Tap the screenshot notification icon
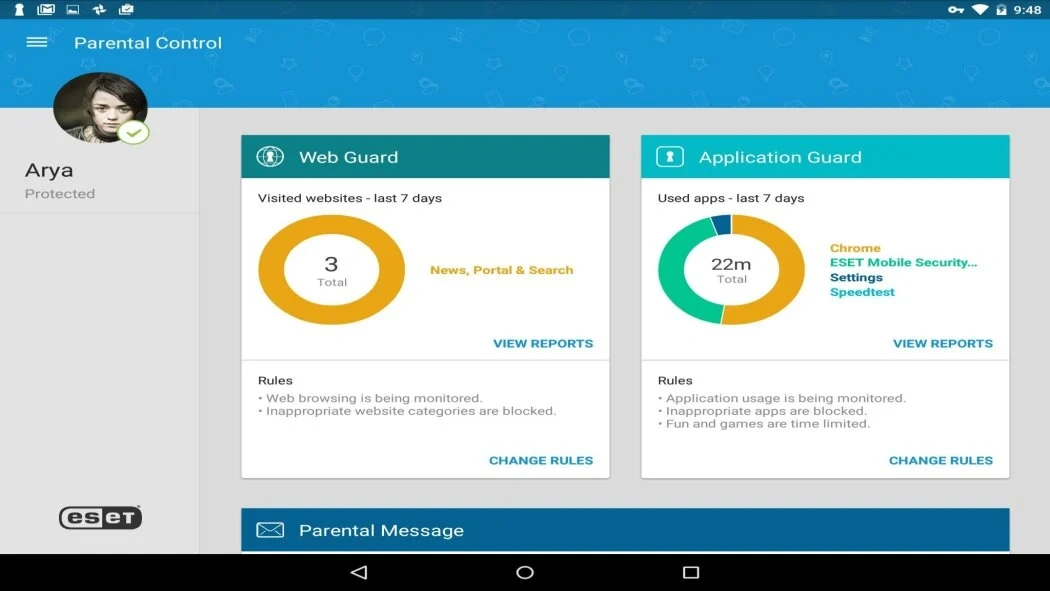The width and height of the screenshot is (1050, 591). click(71, 9)
